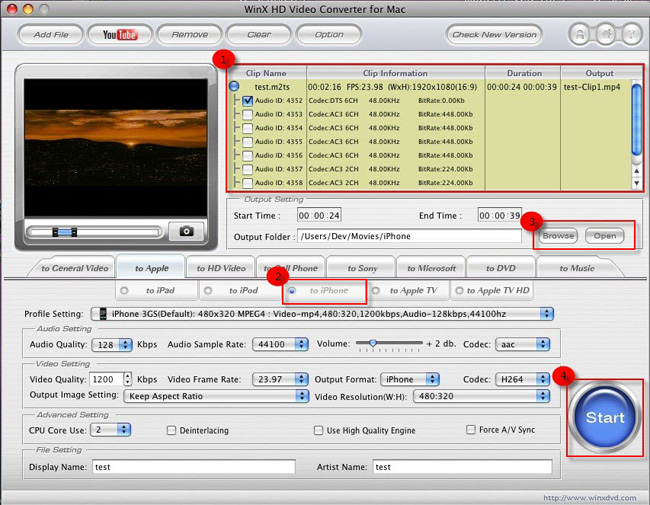Screen dimensions: 650x505
Task: Select the to Apple TV option
Action: 376,291
